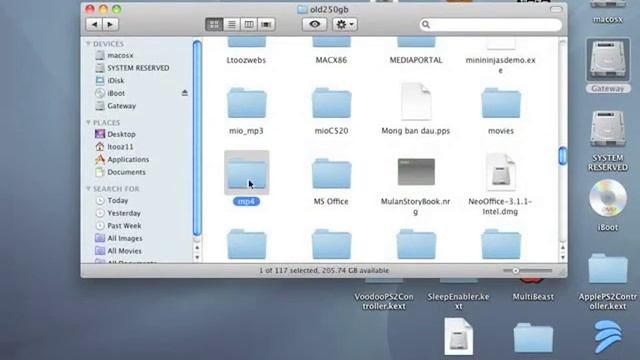Select the movies folder
This screenshot has height=360, width=640.
(501, 104)
